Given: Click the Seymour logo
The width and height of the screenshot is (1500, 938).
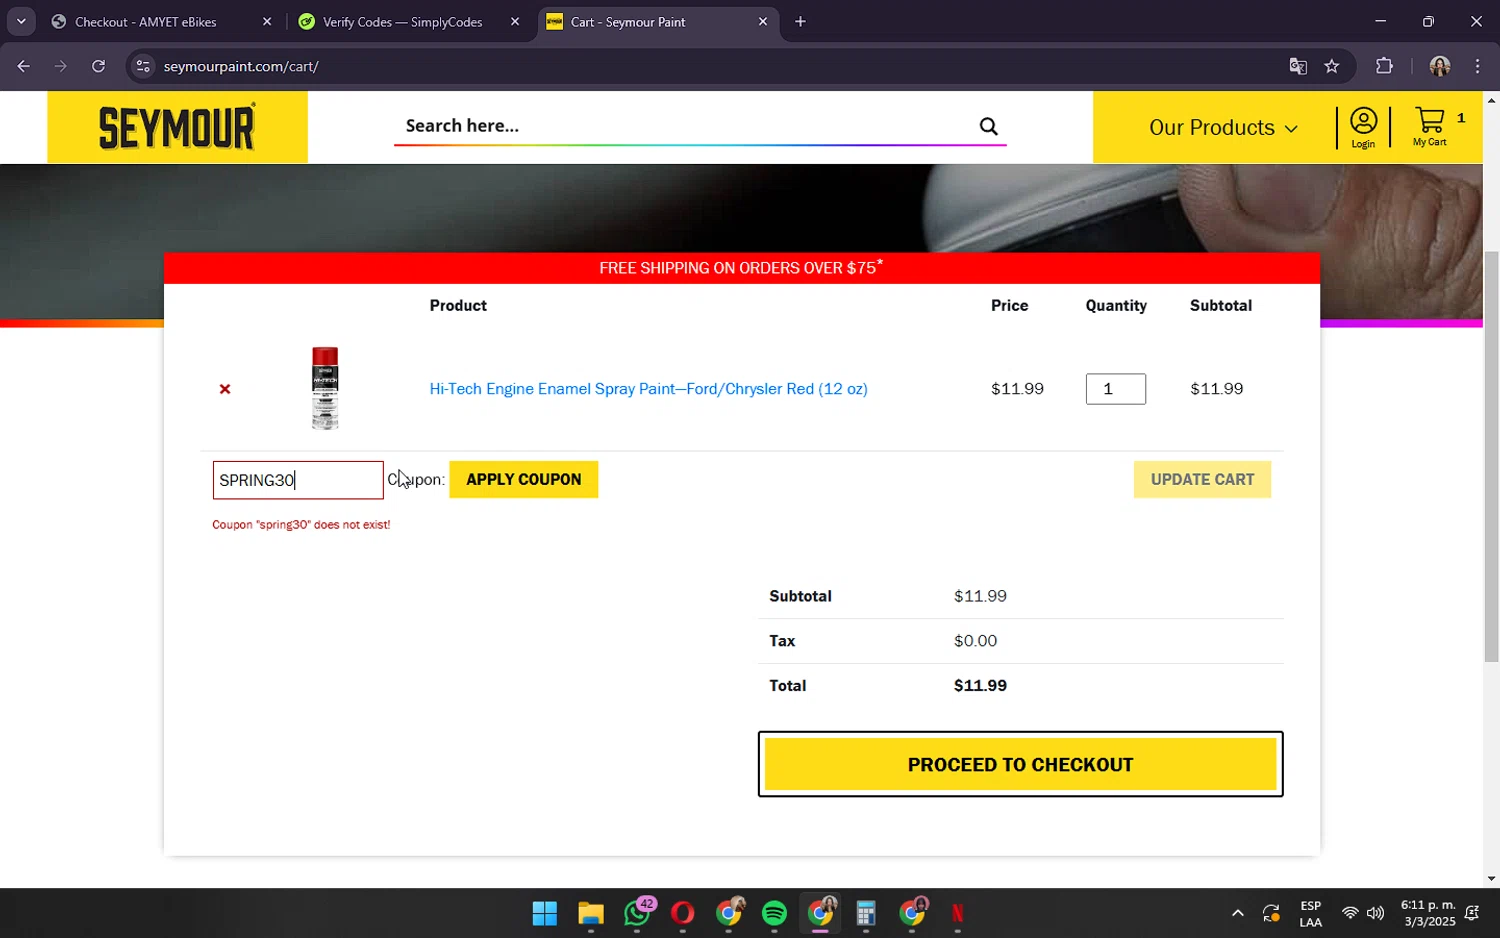Looking at the screenshot, I should pos(177,127).
